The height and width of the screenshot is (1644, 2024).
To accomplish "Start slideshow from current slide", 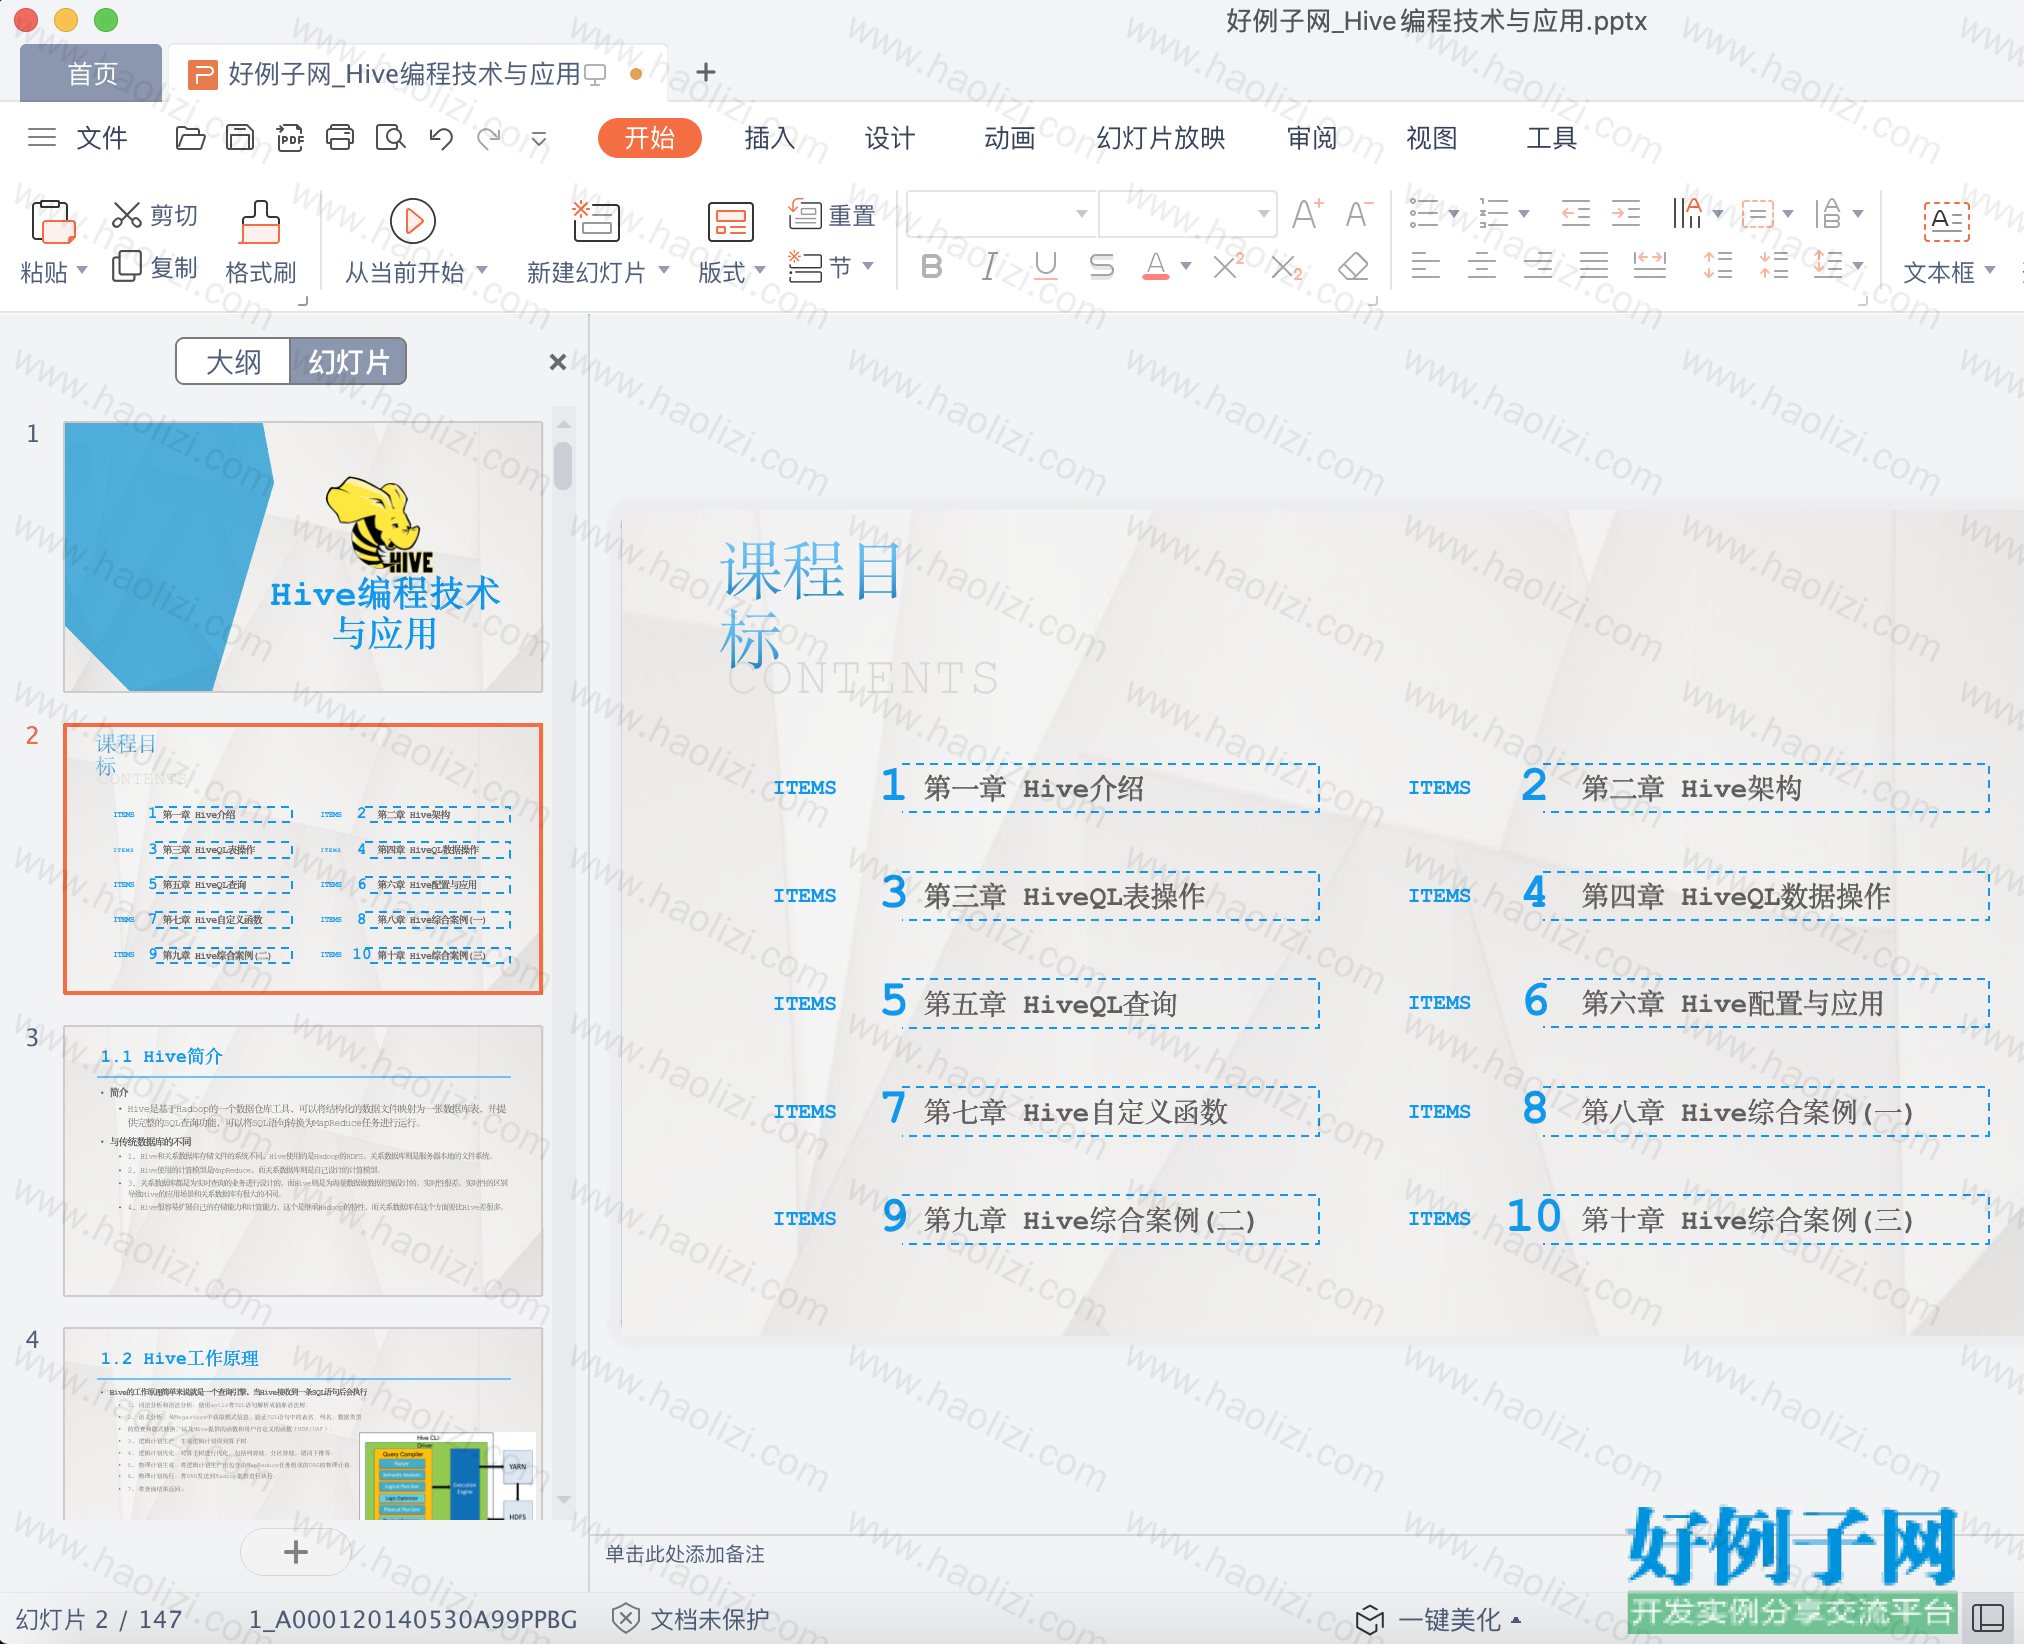I will tap(413, 221).
